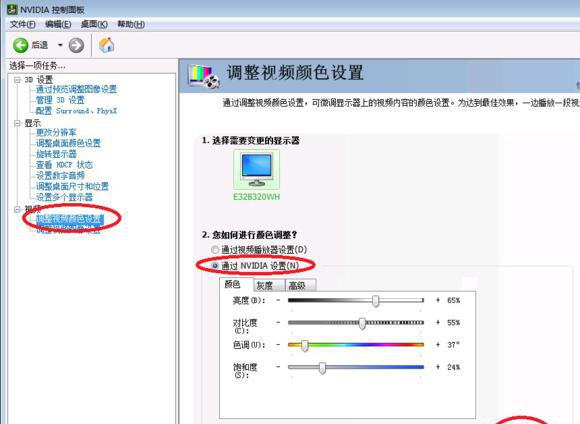Open 调整桌面尺寸和位置 link
Viewport: 580px width, 424px height.
72,186
